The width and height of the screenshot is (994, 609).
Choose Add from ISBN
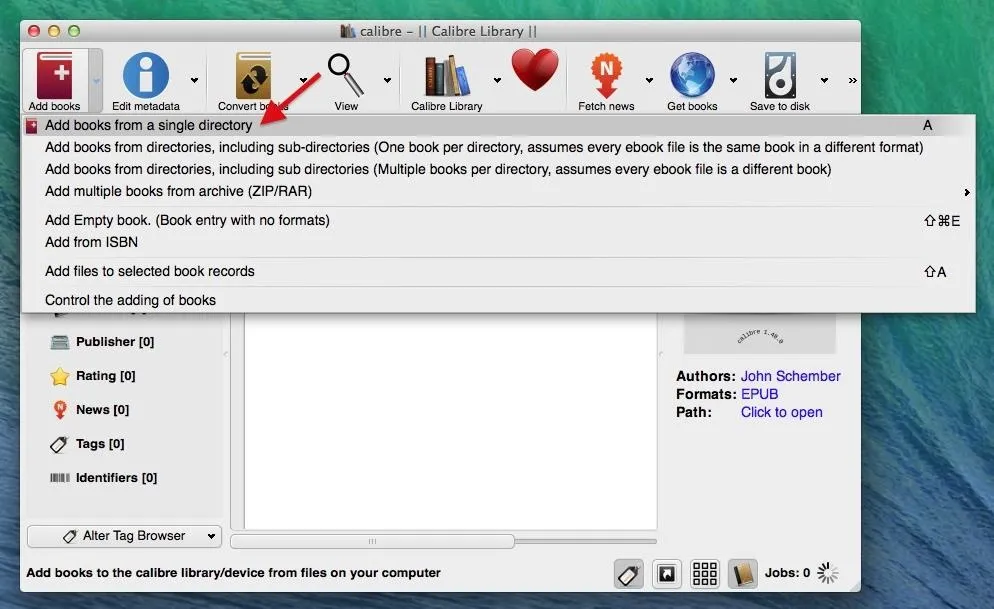tap(498, 242)
